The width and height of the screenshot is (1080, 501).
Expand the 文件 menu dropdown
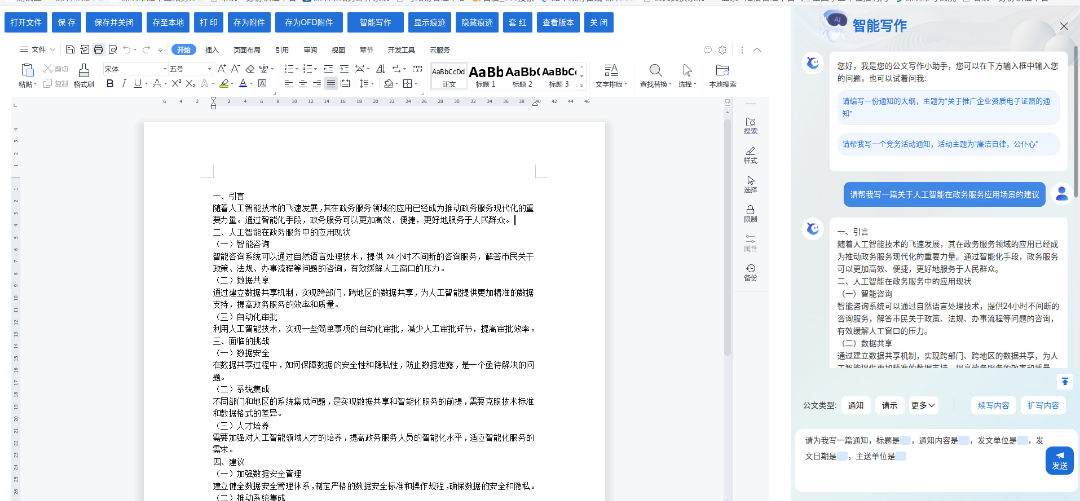click(37, 50)
